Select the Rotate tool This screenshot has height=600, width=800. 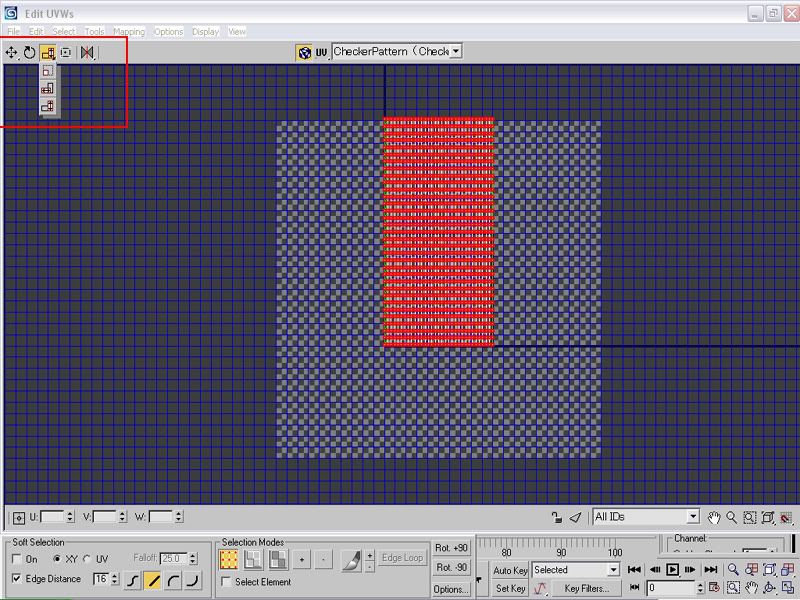[30, 52]
